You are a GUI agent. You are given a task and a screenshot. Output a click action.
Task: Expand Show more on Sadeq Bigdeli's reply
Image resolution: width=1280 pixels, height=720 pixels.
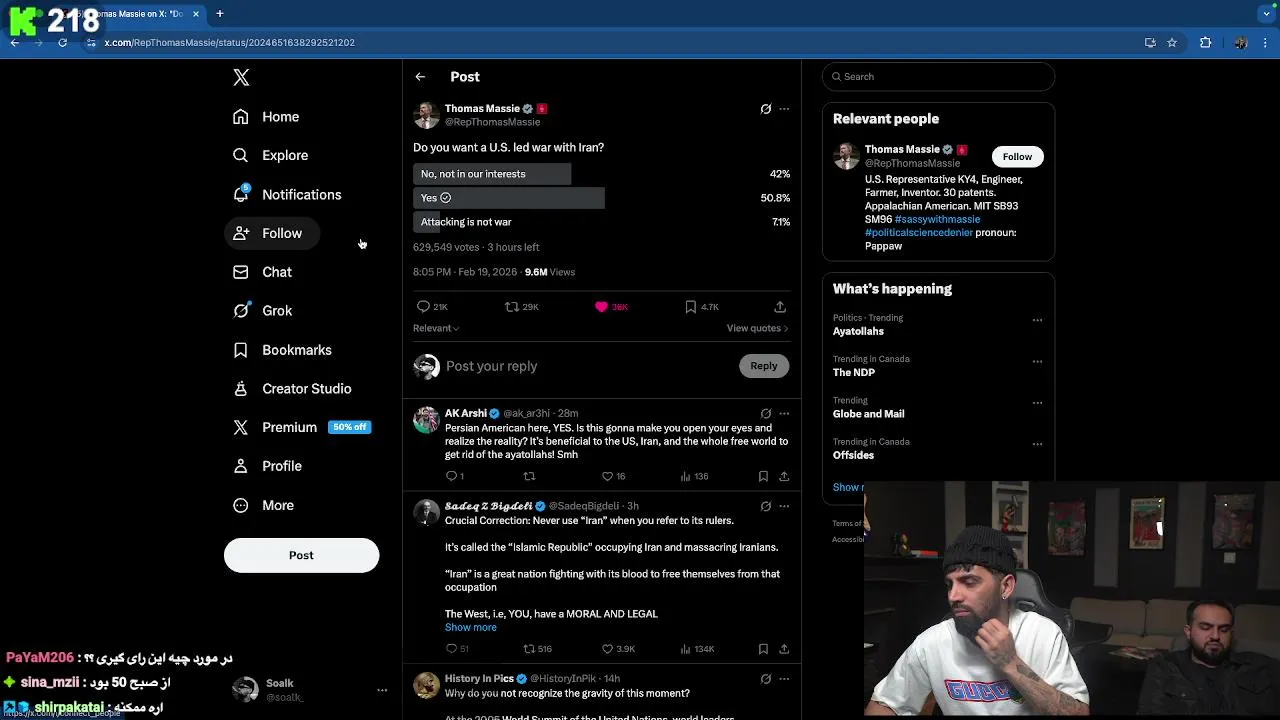click(x=470, y=627)
